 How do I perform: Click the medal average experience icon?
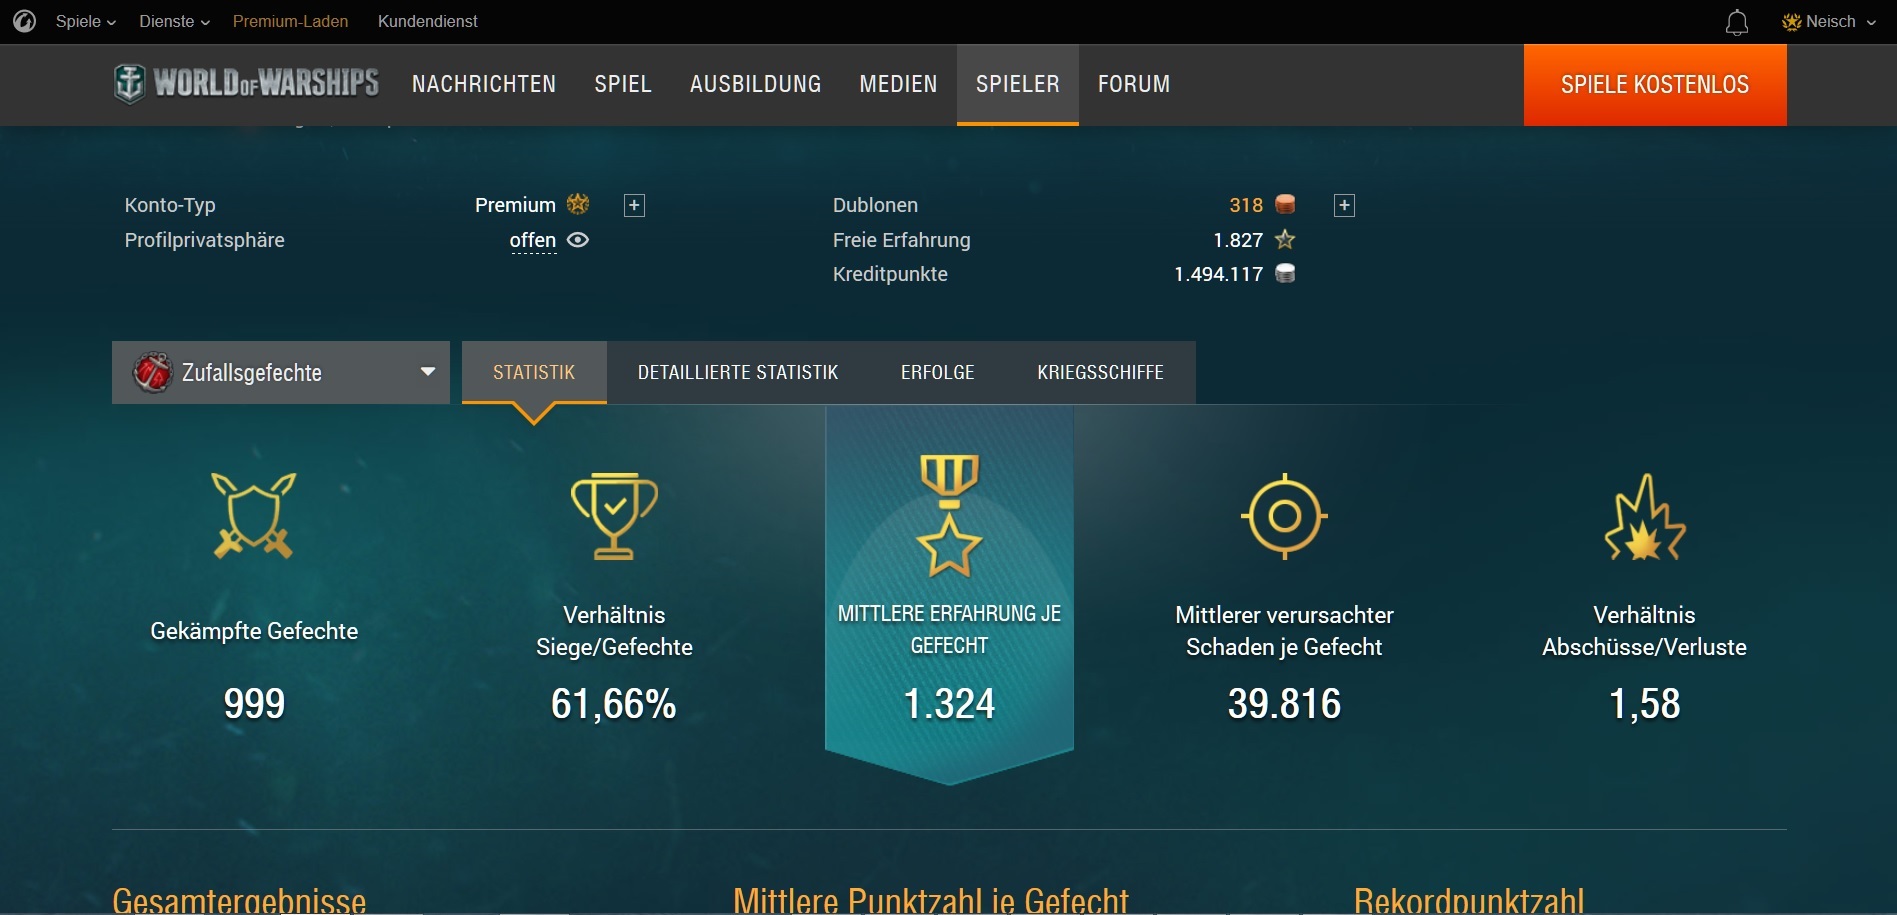point(949,516)
